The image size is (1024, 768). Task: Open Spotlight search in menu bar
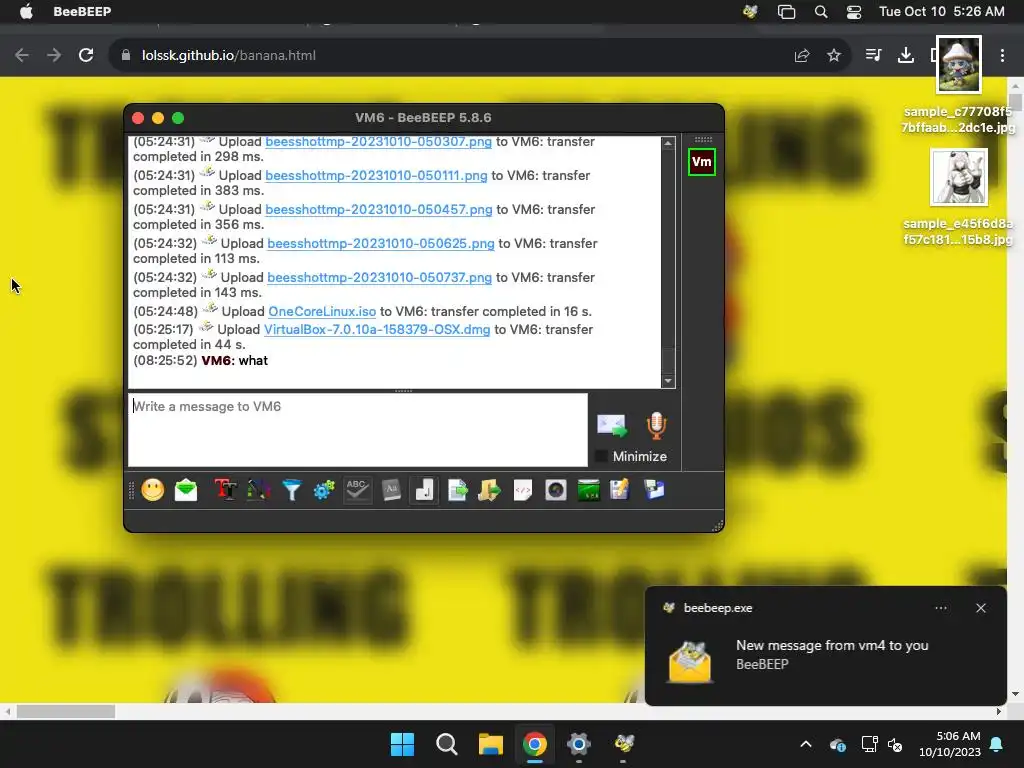(821, 12)
